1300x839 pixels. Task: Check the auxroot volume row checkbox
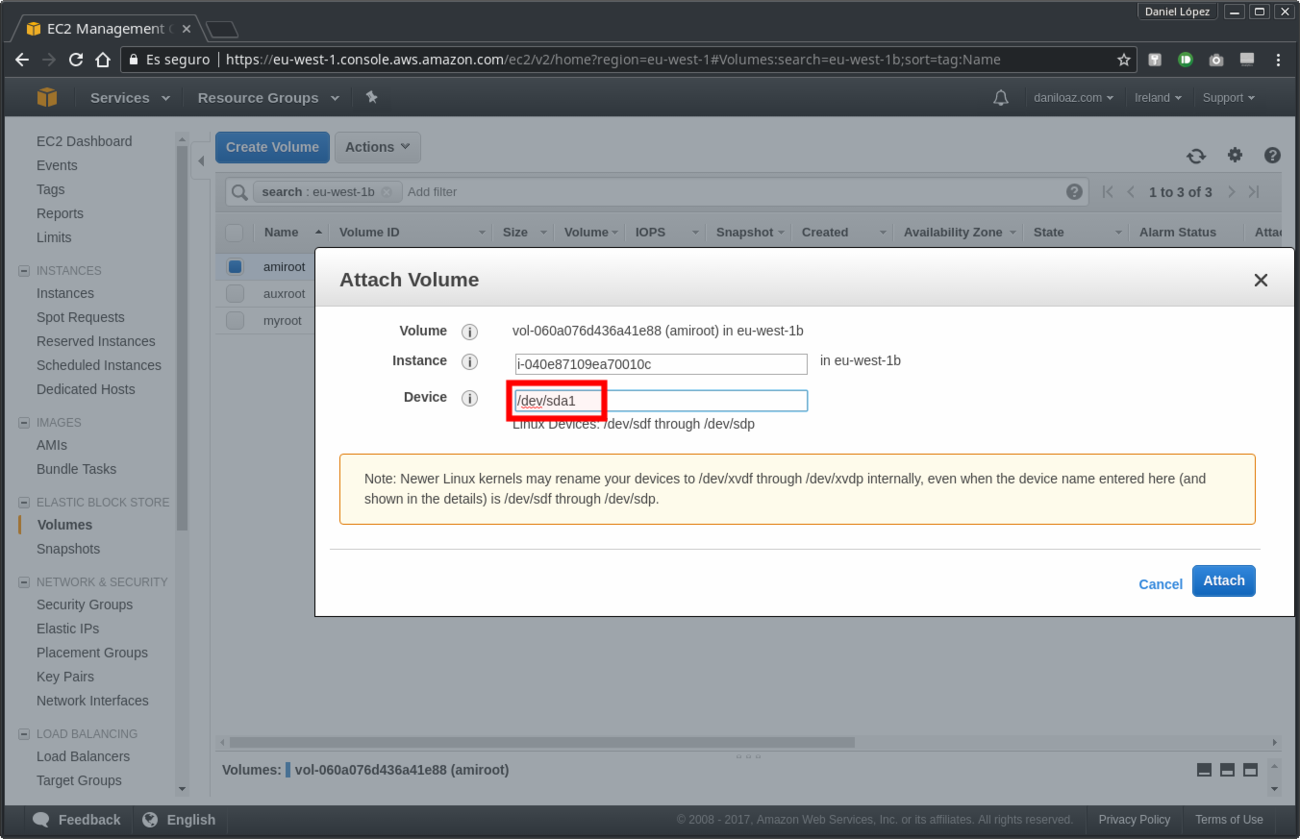click(x=237, y=293)
